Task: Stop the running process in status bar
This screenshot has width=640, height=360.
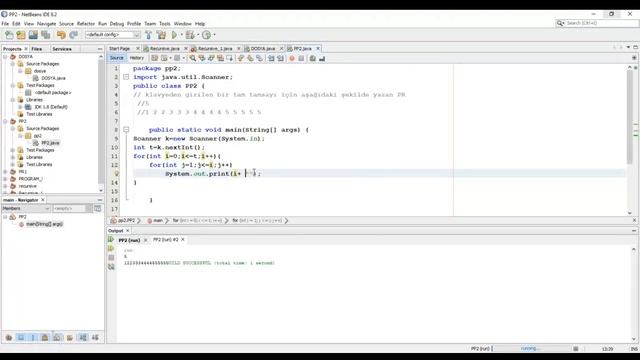Action: point(576,349)
